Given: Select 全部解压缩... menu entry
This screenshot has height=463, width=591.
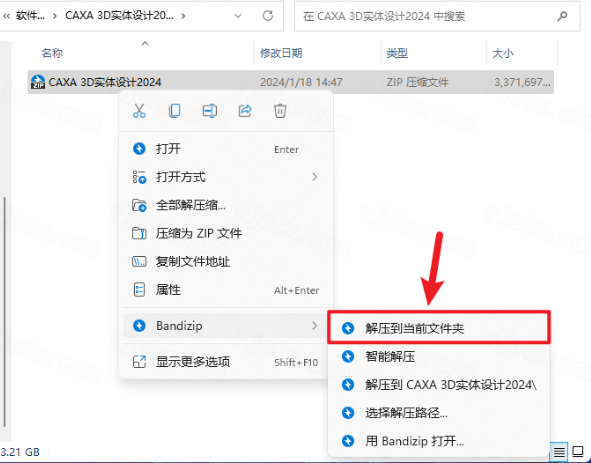Looking at the screenshot, I should (x=226, y=205).
